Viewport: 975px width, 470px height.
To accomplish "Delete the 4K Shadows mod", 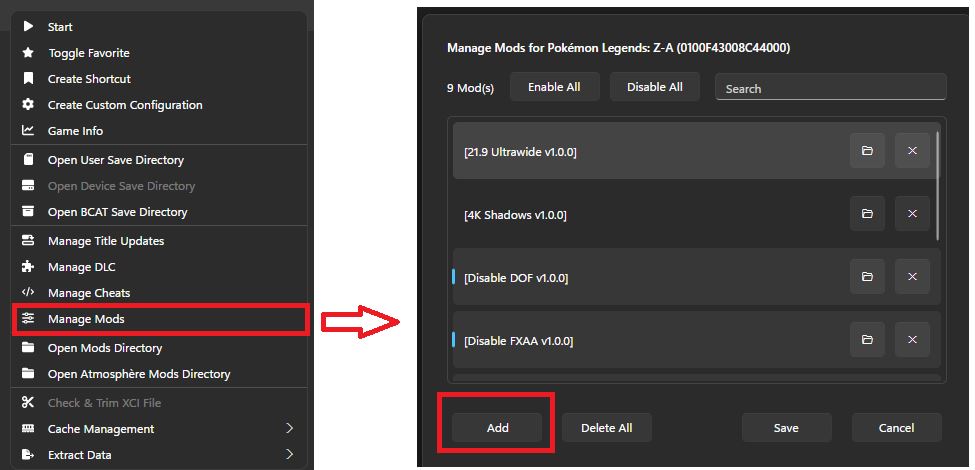I will point(912,213).
